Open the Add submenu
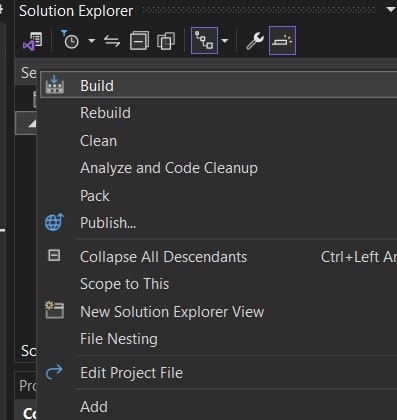 (x=94, y=407)
